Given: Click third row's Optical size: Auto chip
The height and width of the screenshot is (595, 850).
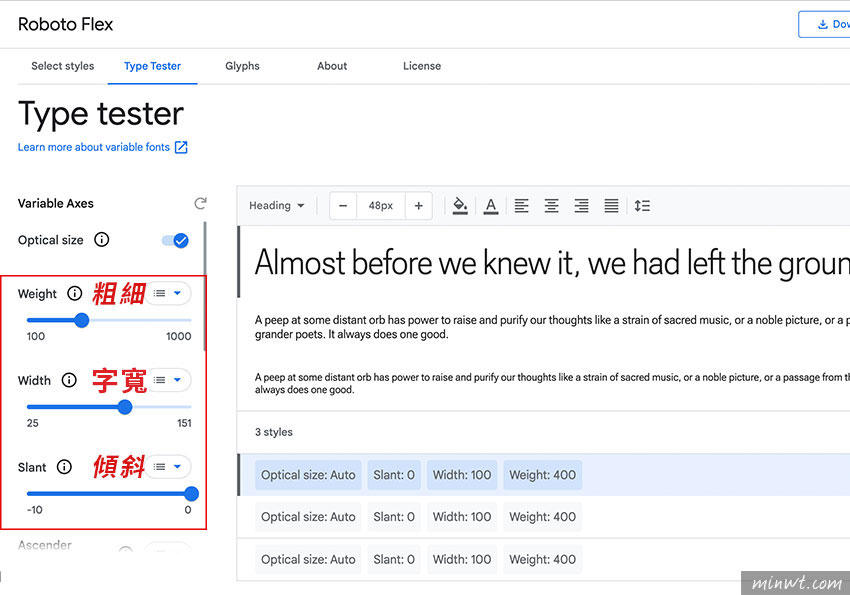Looking at the screenshot, I should 308,559.
